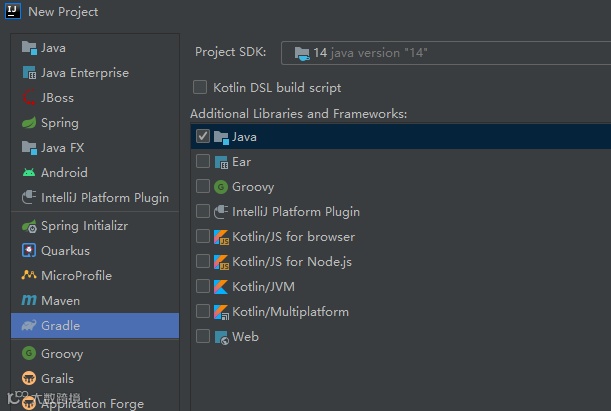Click the JBoss red icon

29,98
